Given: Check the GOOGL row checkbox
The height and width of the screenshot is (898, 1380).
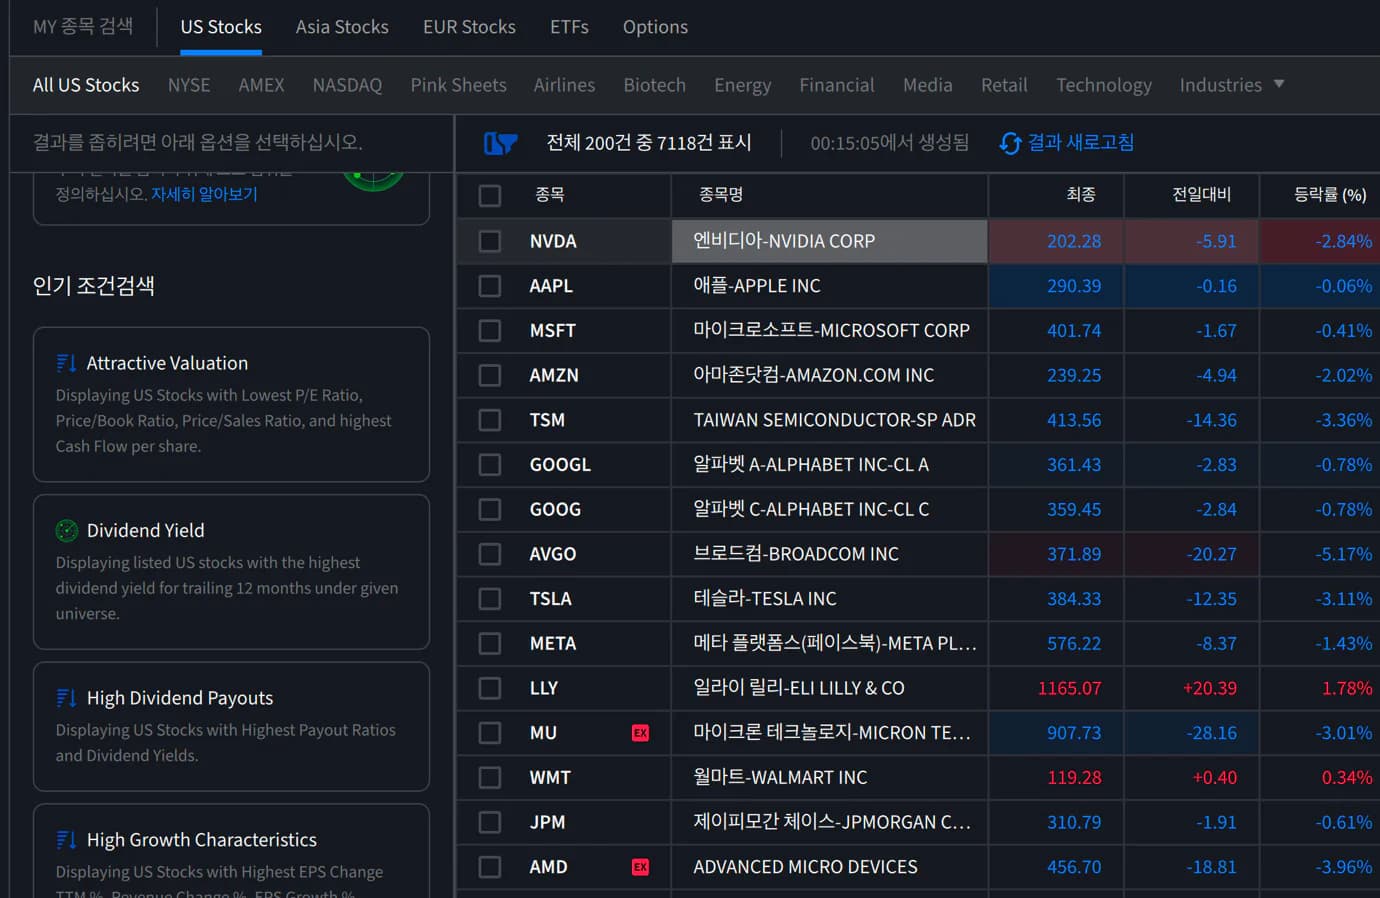Looking at the screenshot, I should [x=490, y=465].
